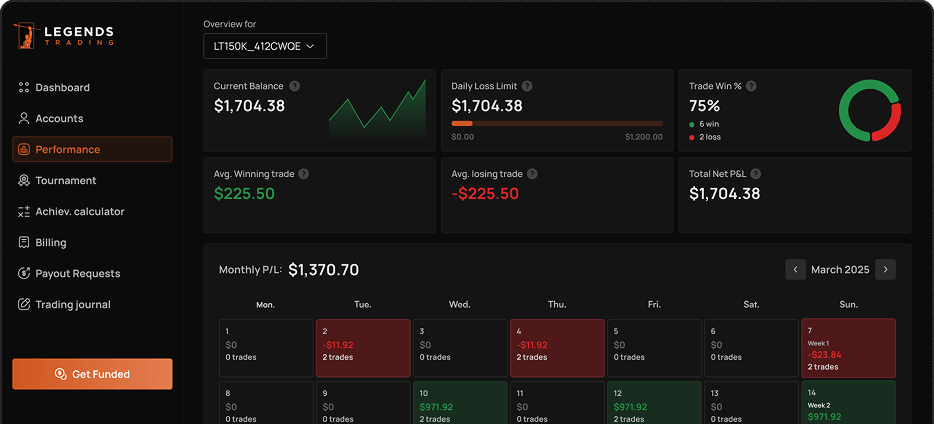This screenshot has width=934, height=424.
Task: Select calendar day 2 with -$11.92
Action: (x=363, y=348)
